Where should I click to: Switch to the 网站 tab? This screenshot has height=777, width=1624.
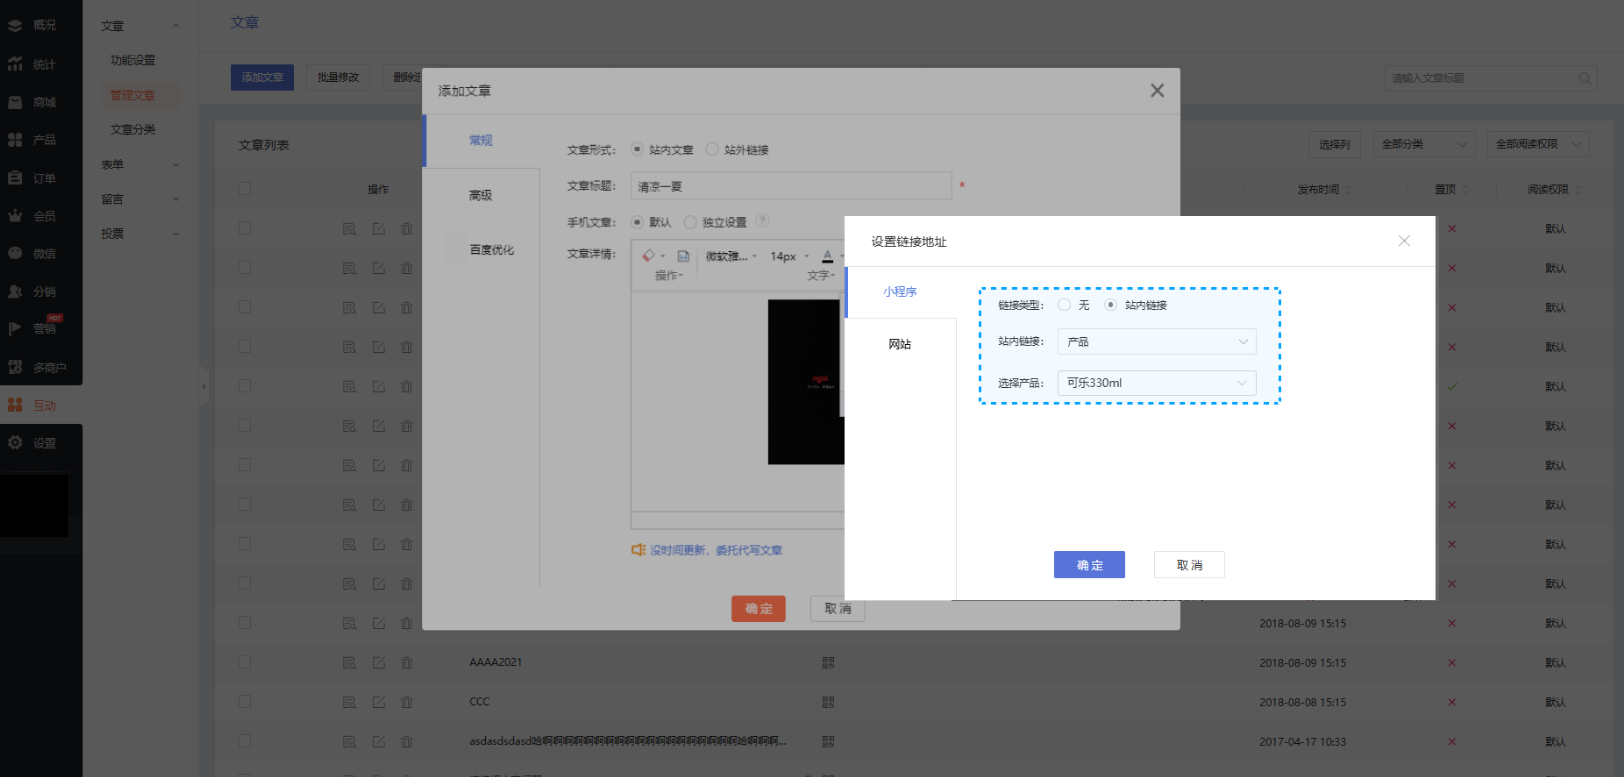click(x=900, y=344)
